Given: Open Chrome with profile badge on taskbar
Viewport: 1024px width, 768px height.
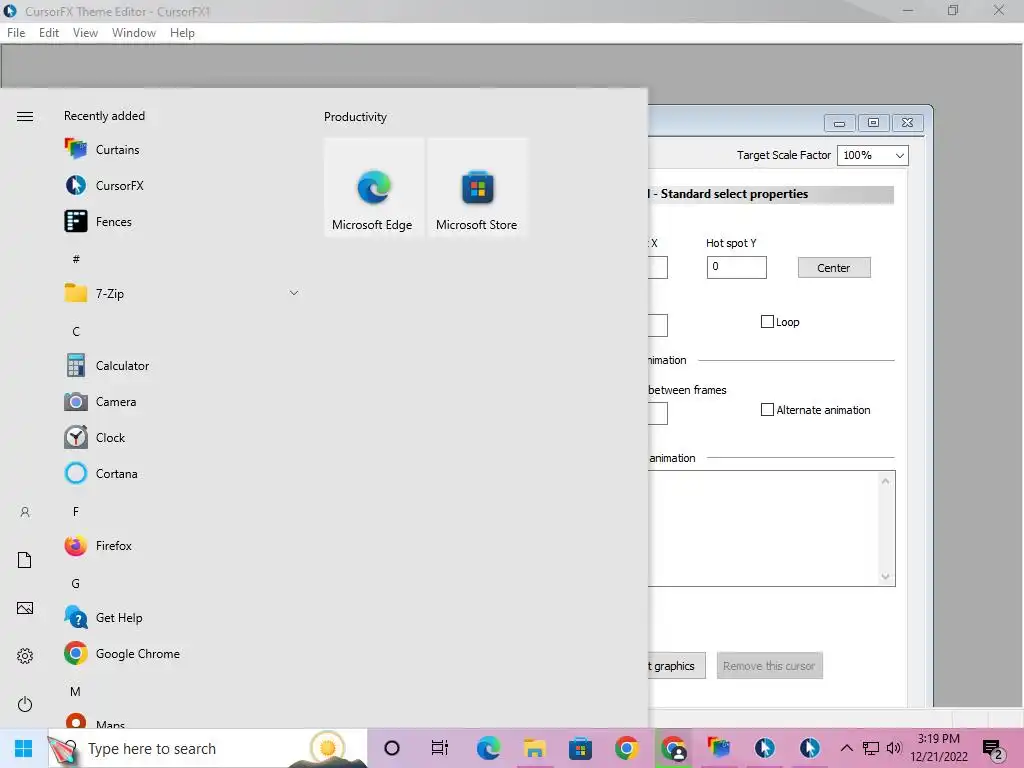Looking at the screenshot, I should point(673,748).
